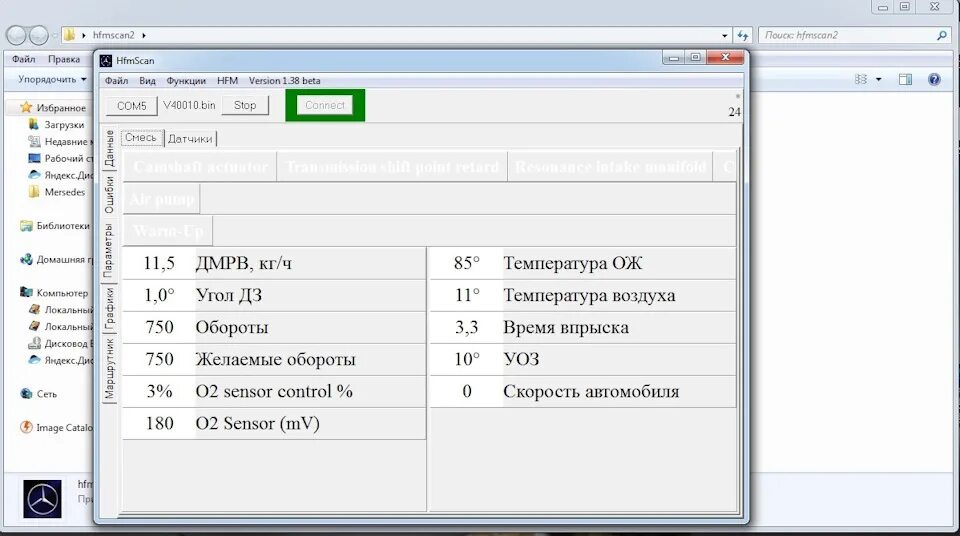960x536 pixels.
Task: Open the Файл menu in HfmScan
Action: point(116,81)
